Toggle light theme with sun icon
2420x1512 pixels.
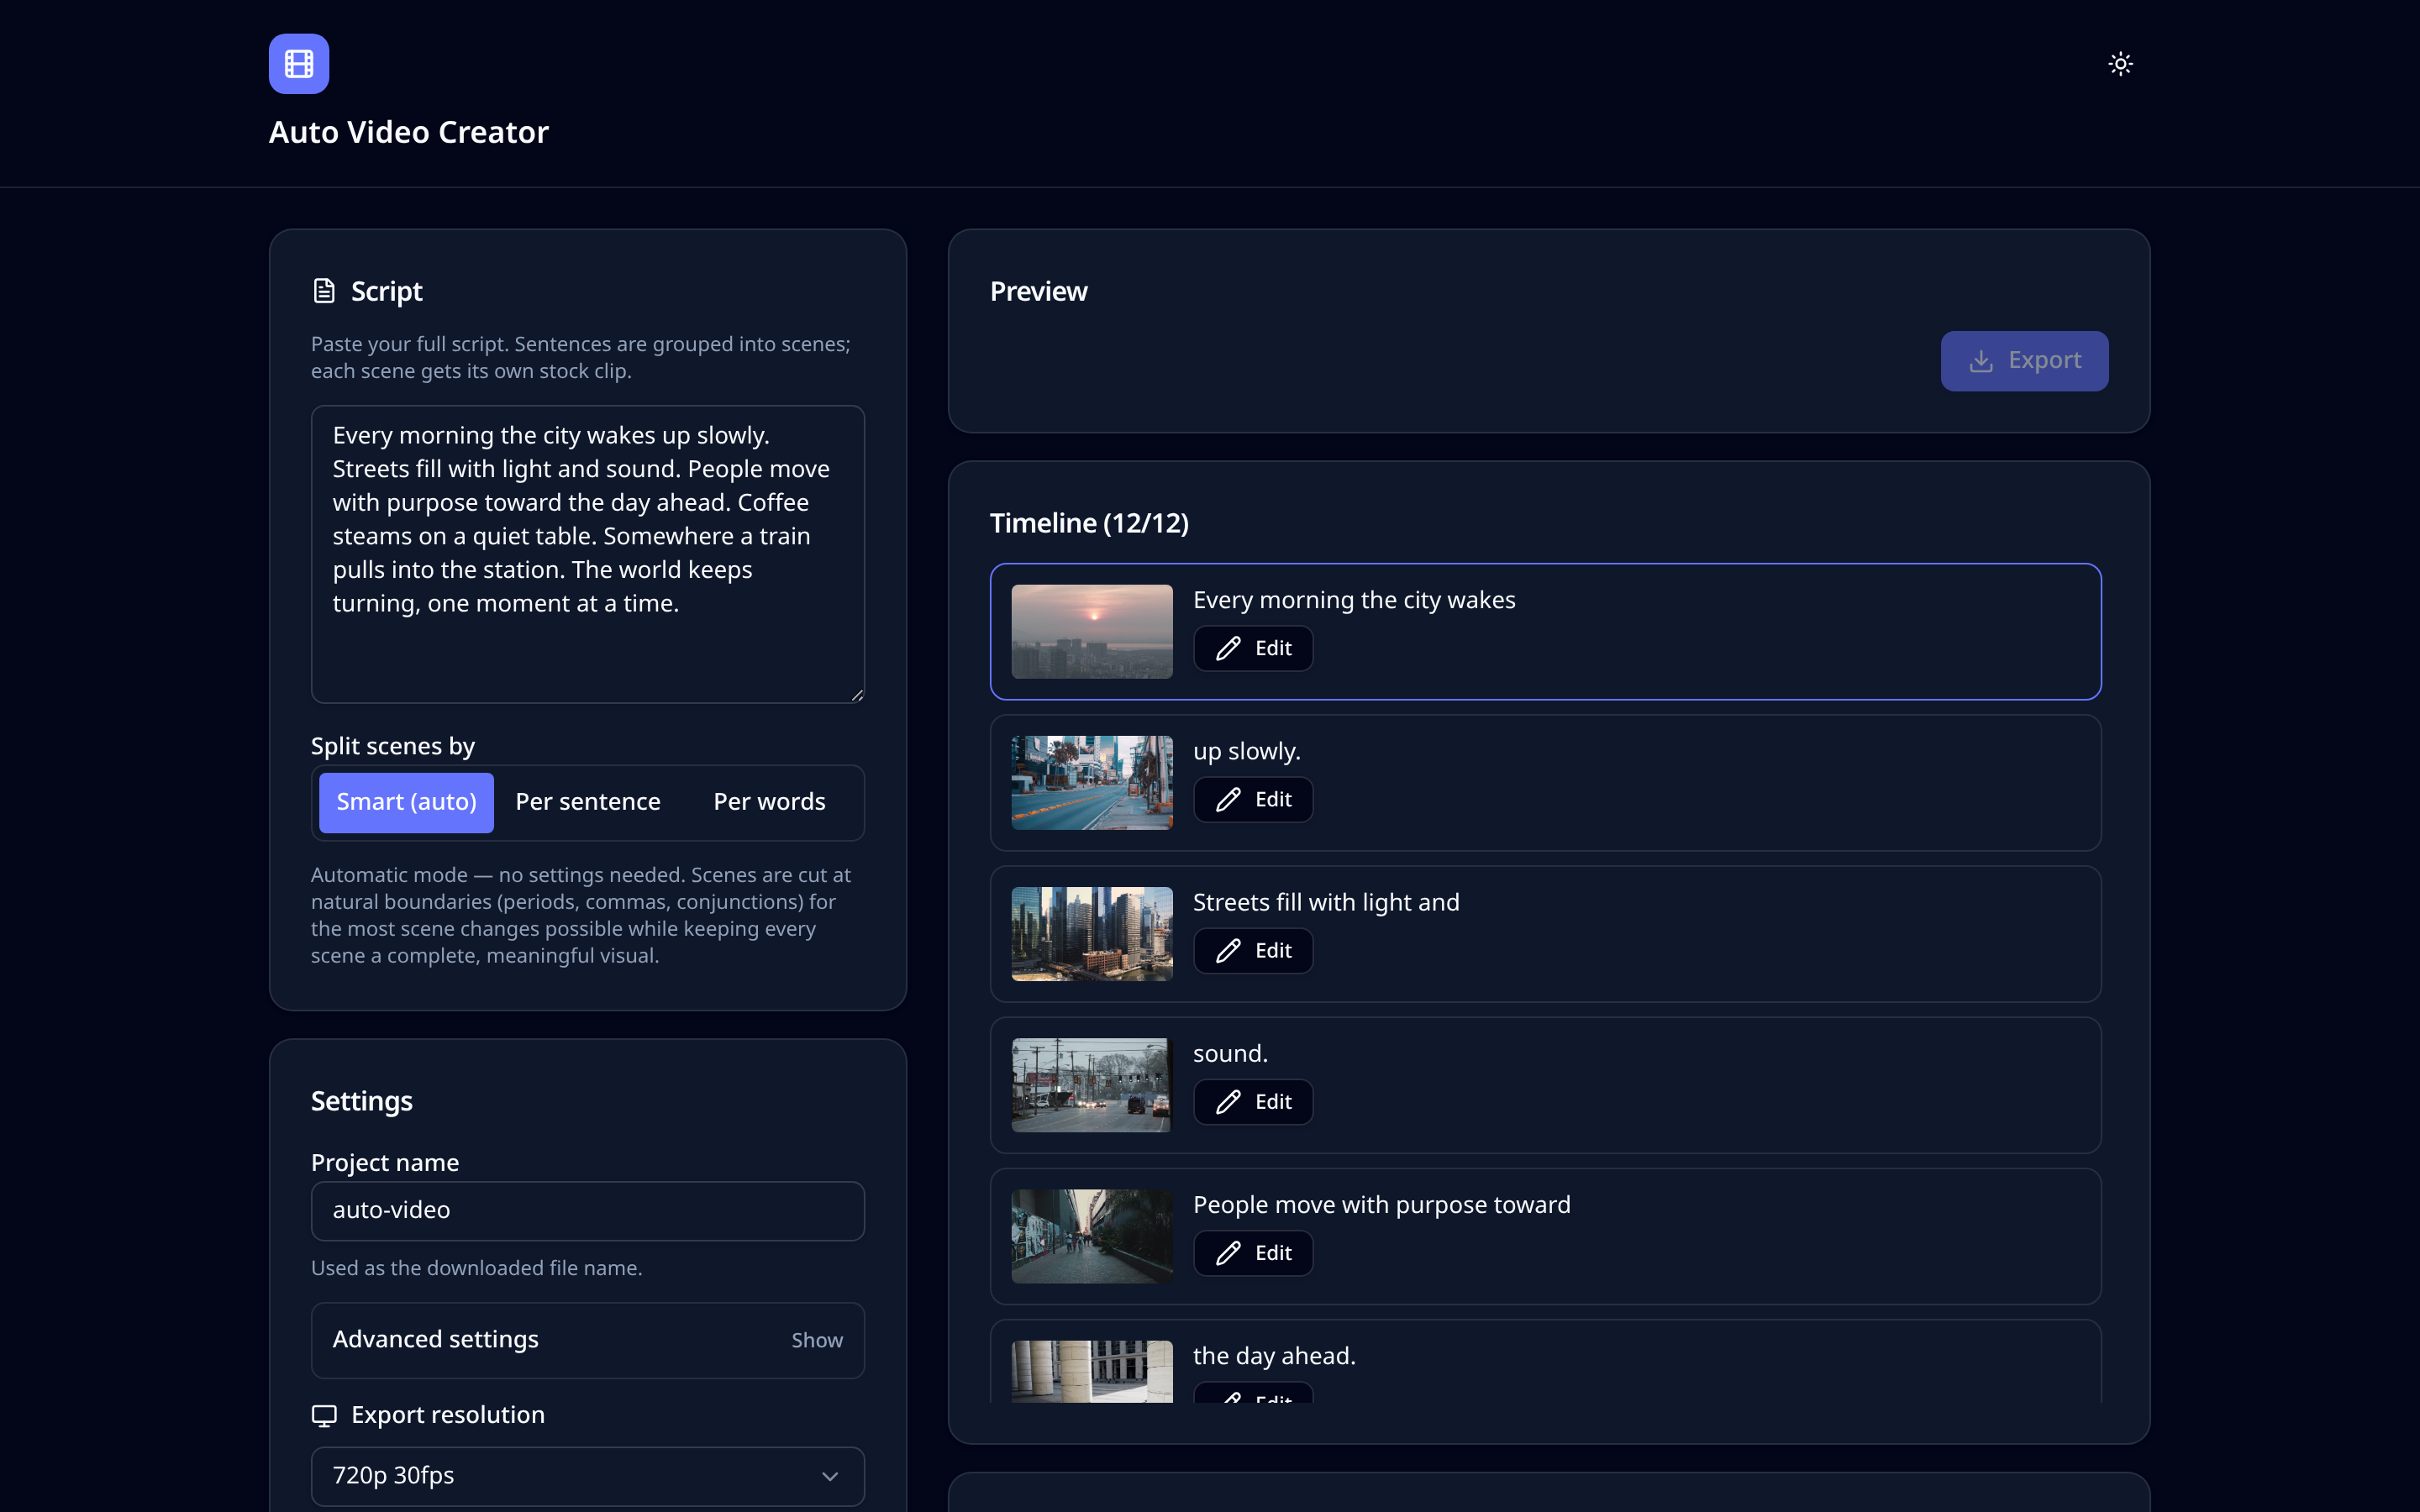tap(2120, 64)
